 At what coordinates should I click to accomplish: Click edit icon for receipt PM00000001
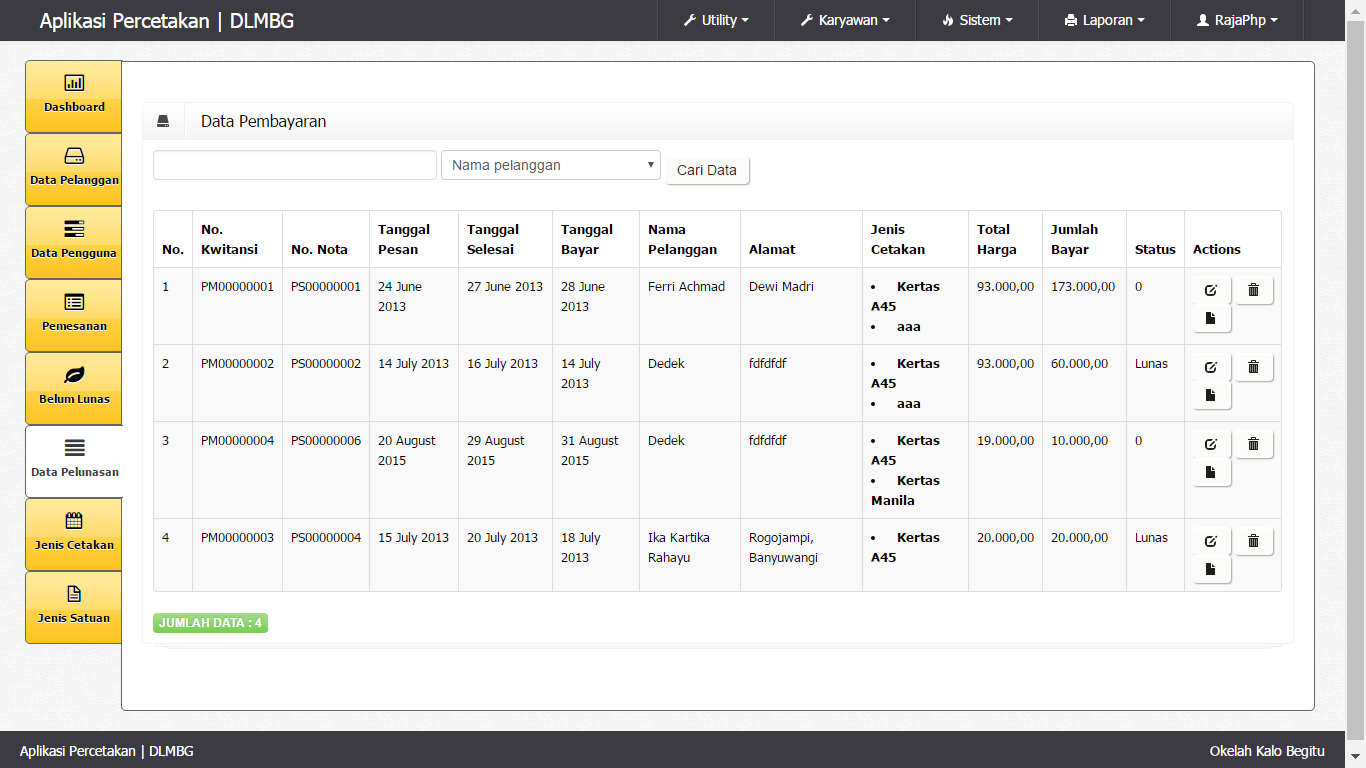(x=1211, y=290)
